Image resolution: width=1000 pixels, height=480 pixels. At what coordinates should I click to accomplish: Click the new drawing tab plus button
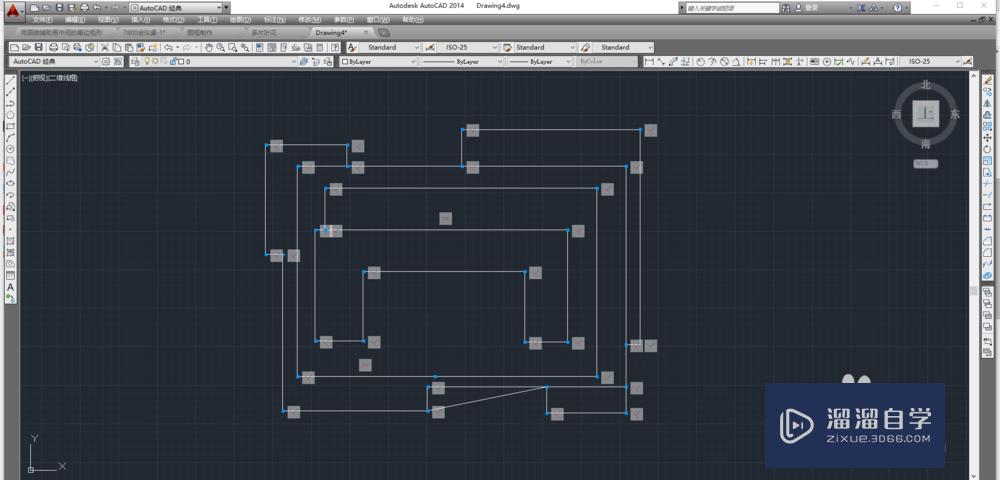384,32
